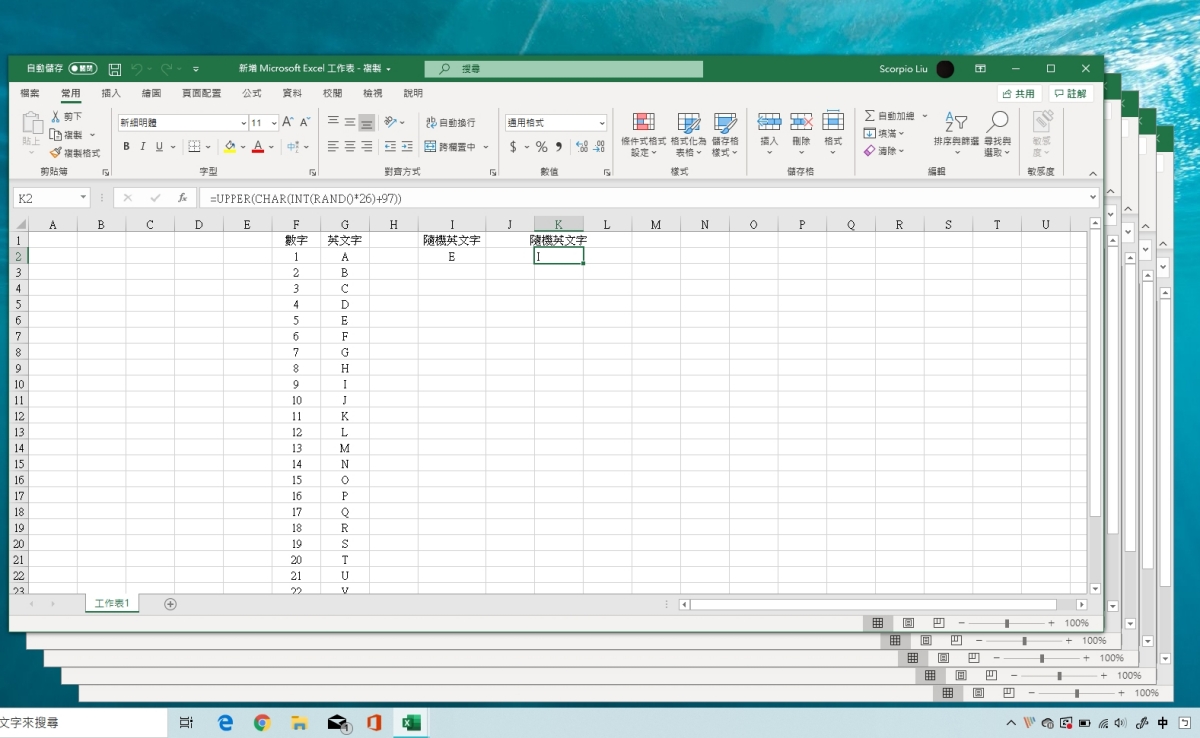This screenshot has height=738, width=1200.
Task: Toggle Wrap Text (自動換行)
Action: coord(450,122)
